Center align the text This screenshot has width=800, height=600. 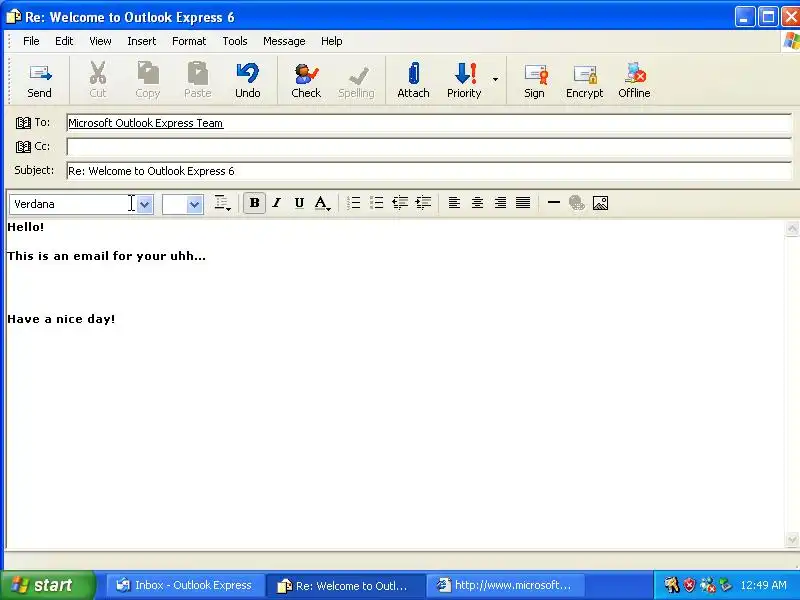click(477, 203)
